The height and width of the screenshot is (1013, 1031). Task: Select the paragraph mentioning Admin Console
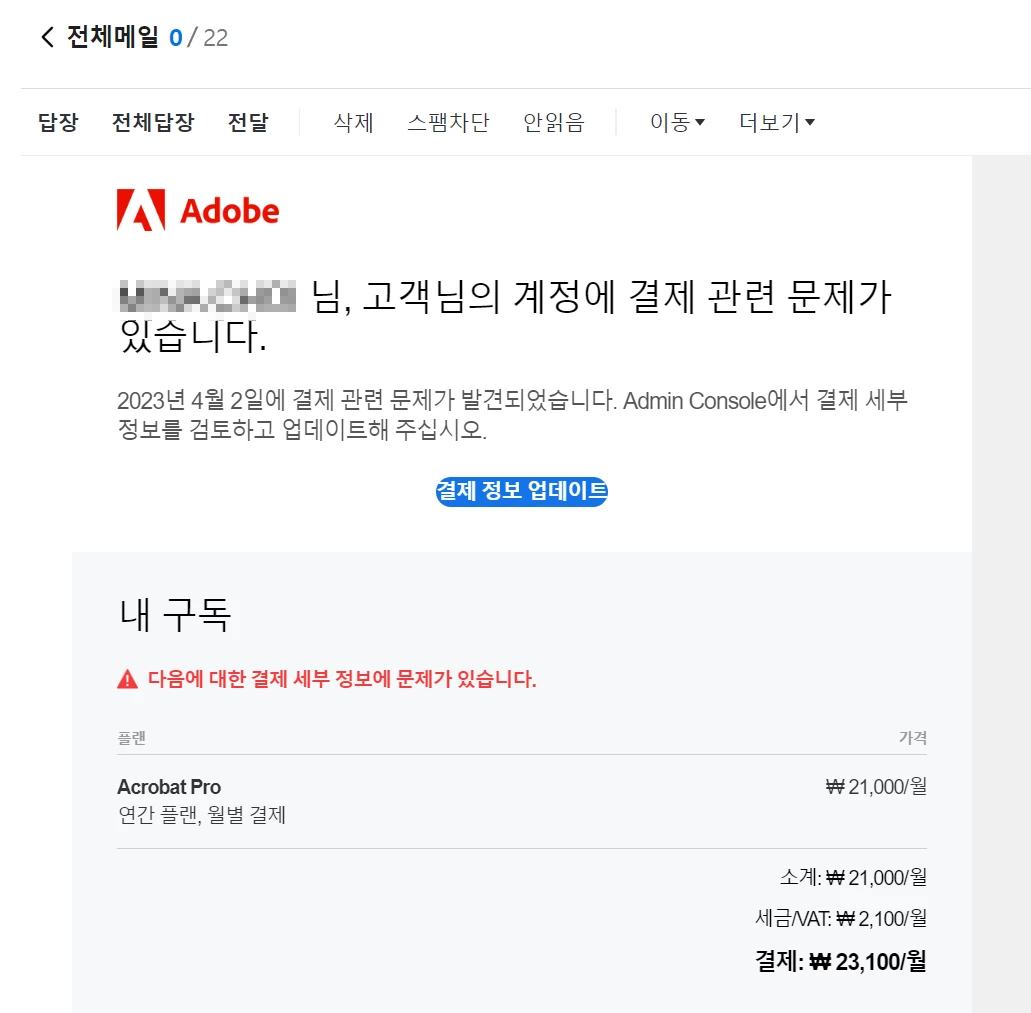point(512,415)
